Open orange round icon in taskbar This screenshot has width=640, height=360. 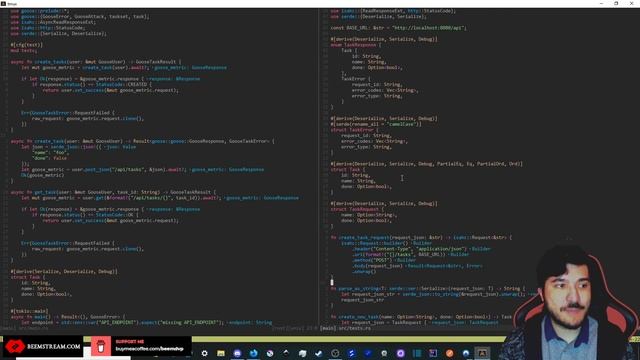pos(449,353)
